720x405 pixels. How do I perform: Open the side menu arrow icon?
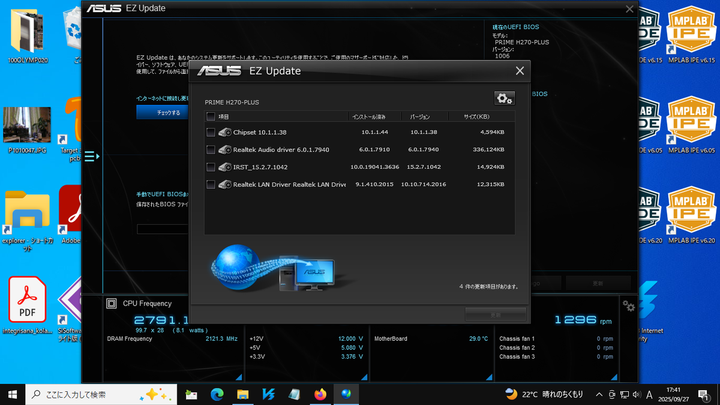coord(90,157)
